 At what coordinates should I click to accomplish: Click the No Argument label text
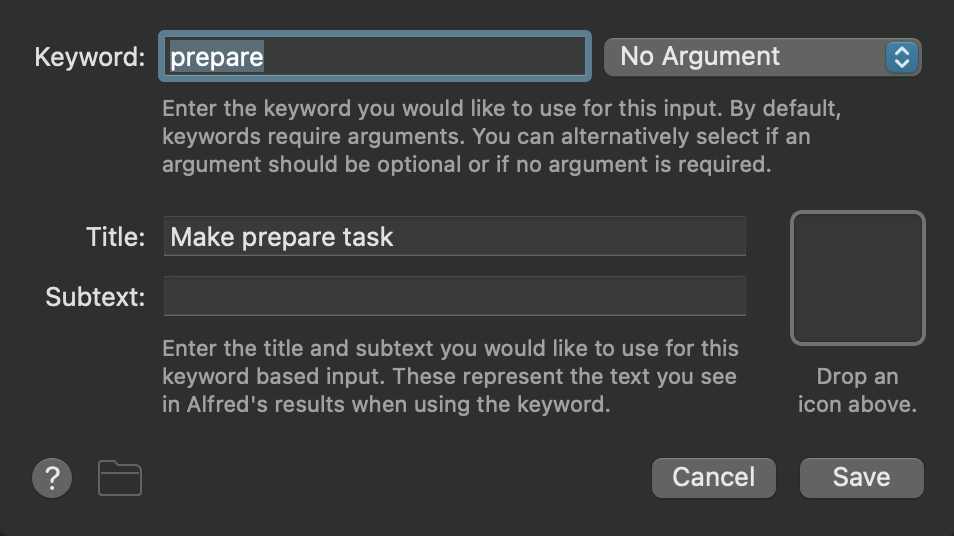coord(700,57)
